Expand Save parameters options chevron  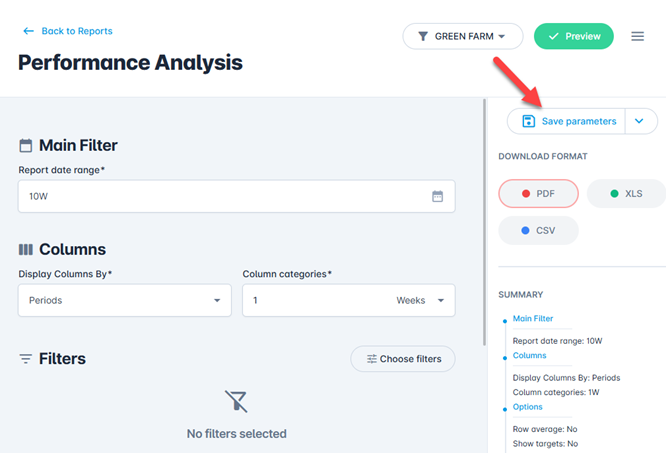(x=640, y=121)
